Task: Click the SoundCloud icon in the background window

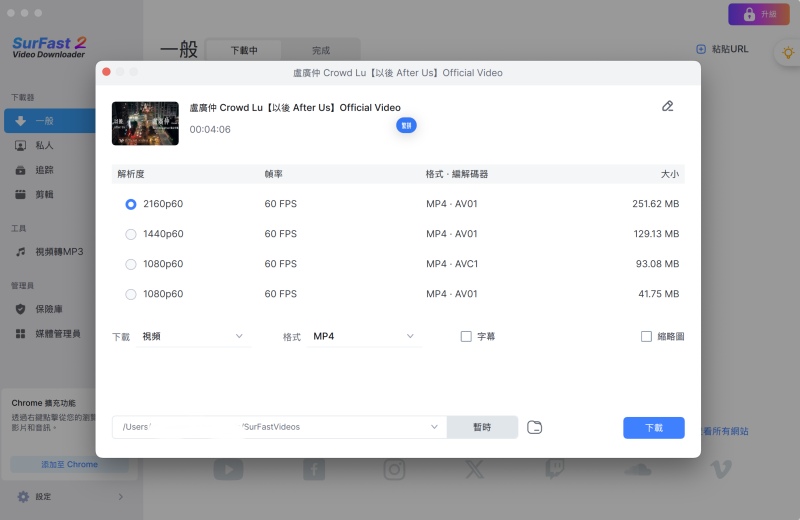Action: click(638, 469)
